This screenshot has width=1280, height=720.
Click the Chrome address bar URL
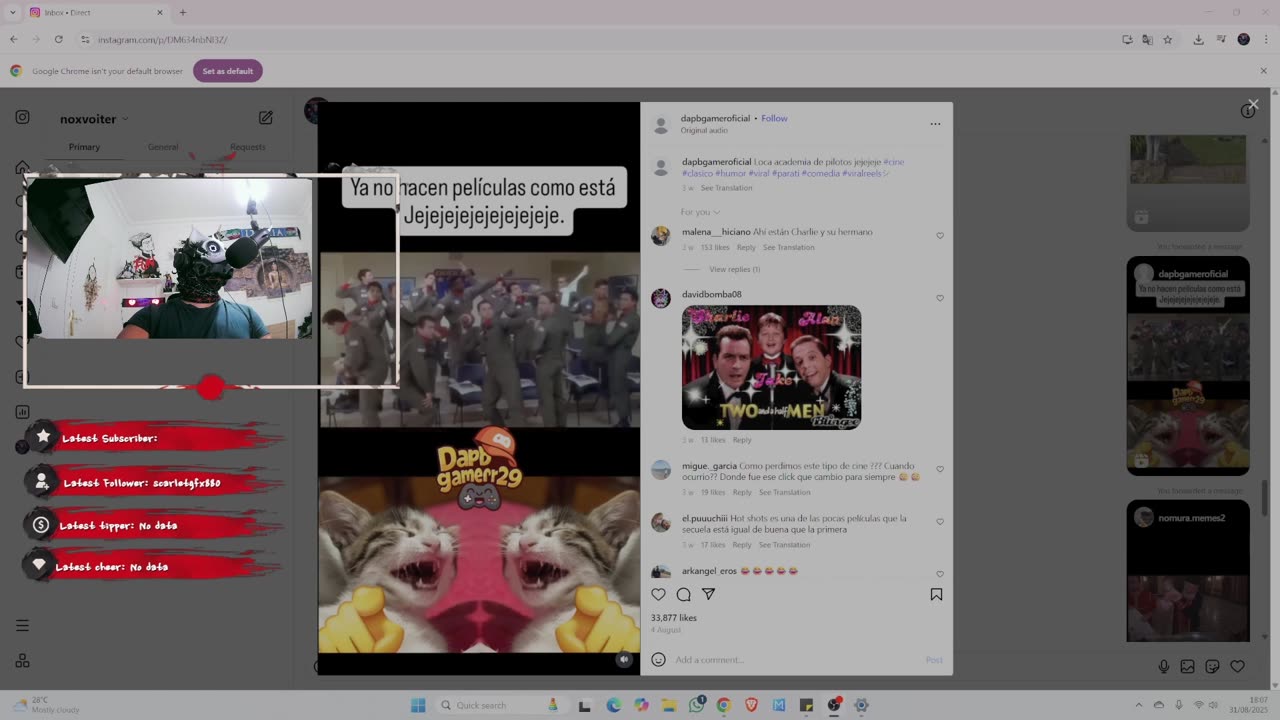(162, 40)
